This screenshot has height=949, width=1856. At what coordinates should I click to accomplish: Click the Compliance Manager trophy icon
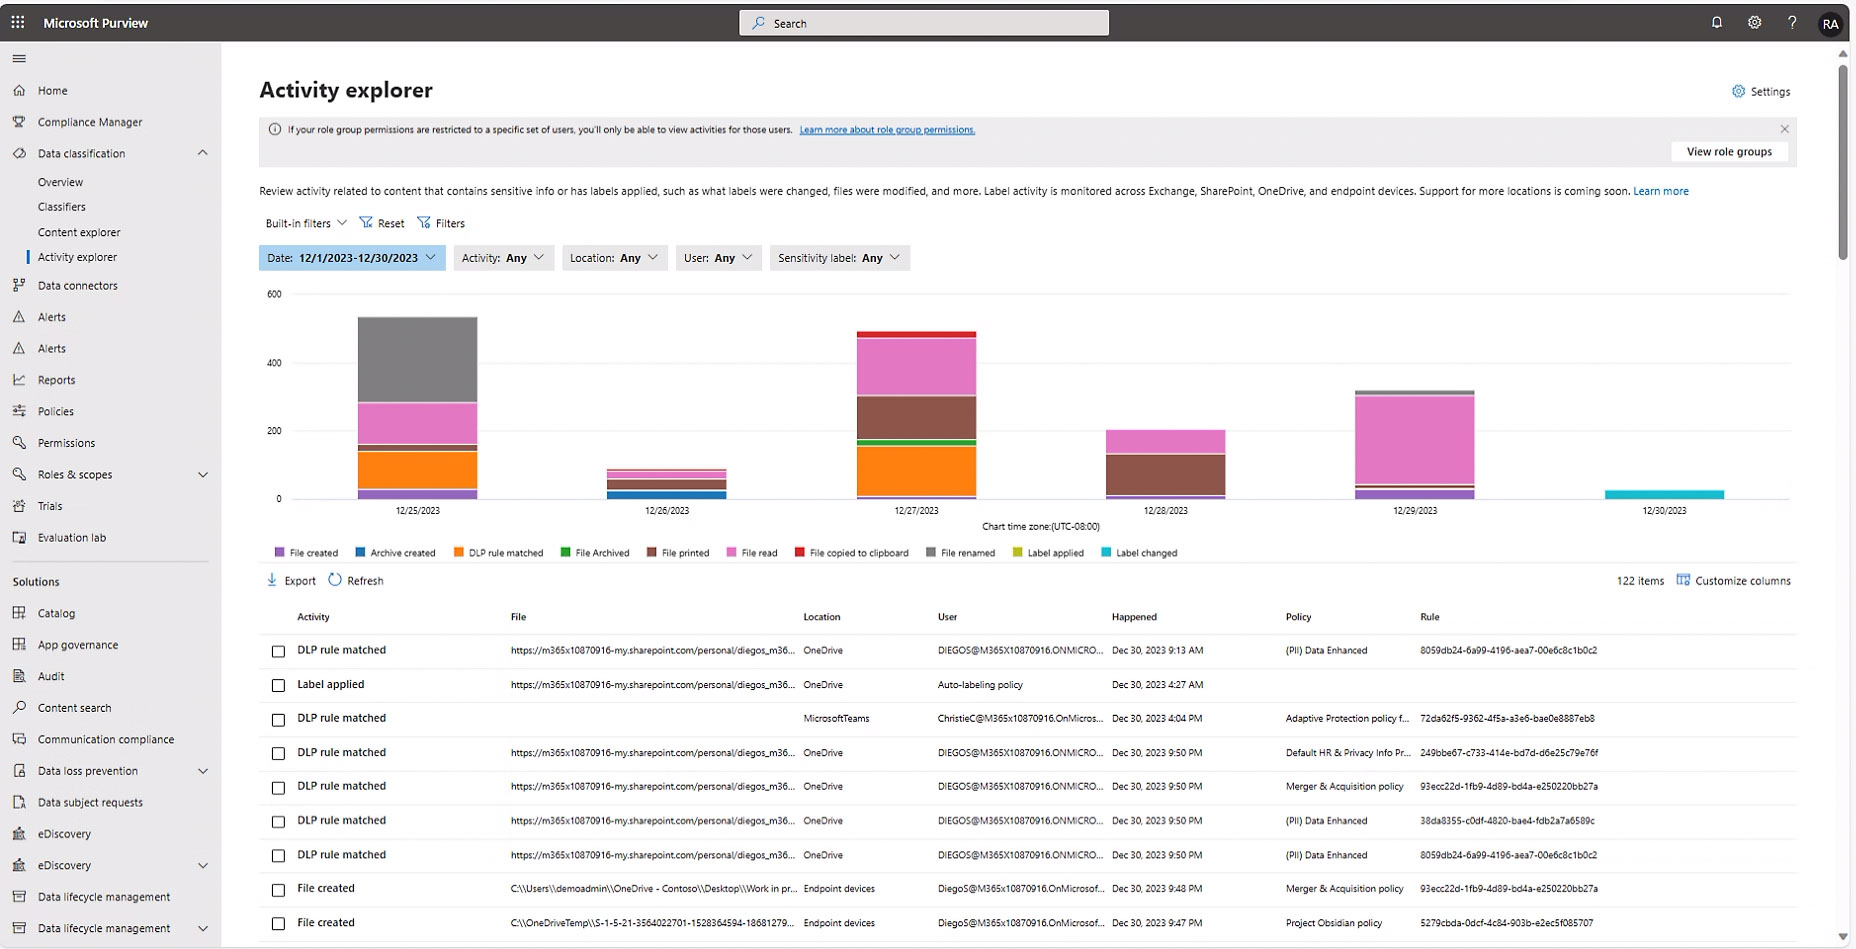pyautogui.click(x=19, y=122)
